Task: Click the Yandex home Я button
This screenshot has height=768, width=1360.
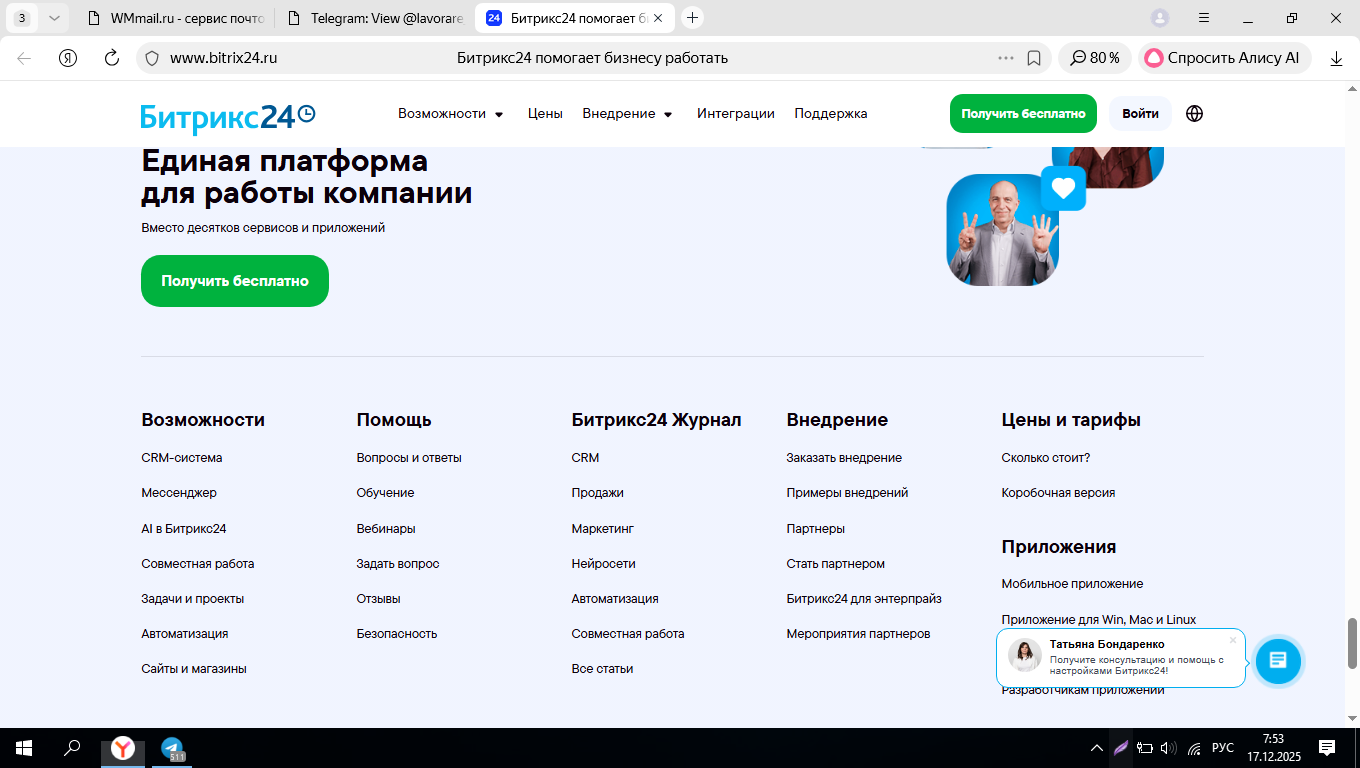Action: pos(68,58)
